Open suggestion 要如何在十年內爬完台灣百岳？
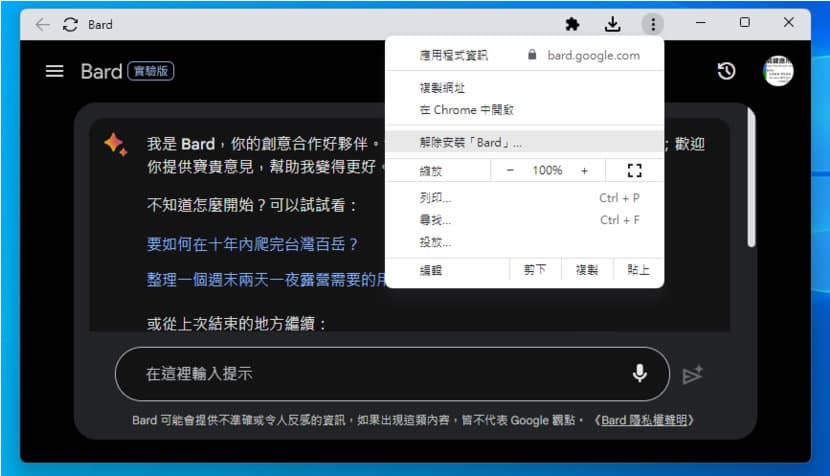The height and width of the screenshot is (476, 830). point(252,244)
